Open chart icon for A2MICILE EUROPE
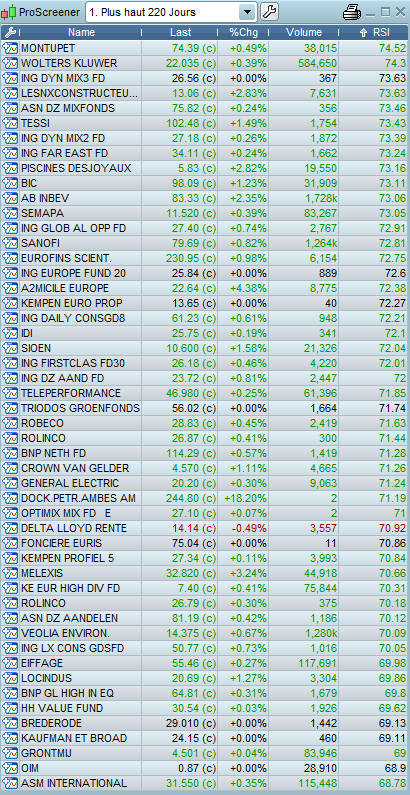The image size is (410, 795). click(x=10, y=288)
